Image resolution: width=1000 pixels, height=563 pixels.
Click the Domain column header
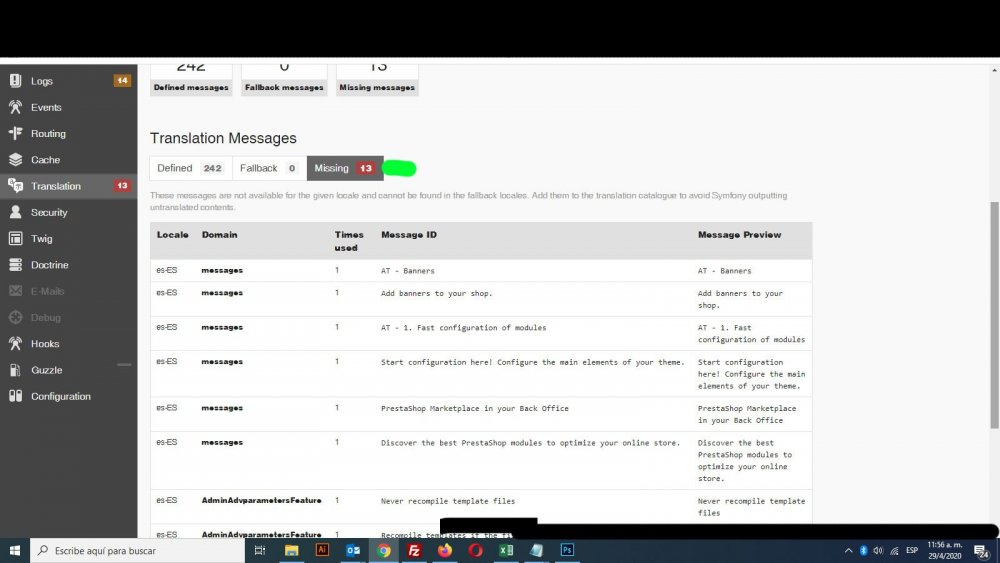point(219,235)
